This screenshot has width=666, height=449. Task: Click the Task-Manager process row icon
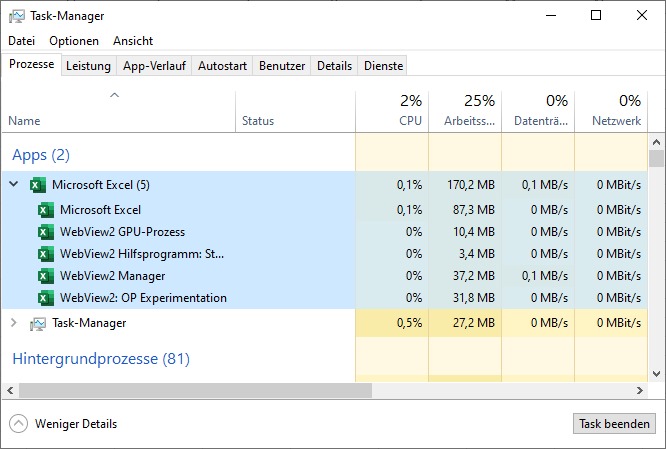click(x=38, y=324)
